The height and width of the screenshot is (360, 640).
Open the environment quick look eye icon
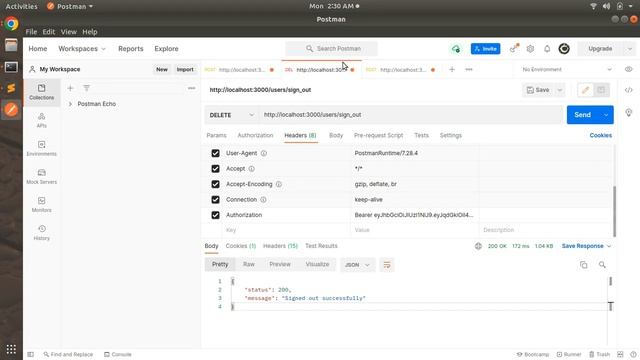629,69
